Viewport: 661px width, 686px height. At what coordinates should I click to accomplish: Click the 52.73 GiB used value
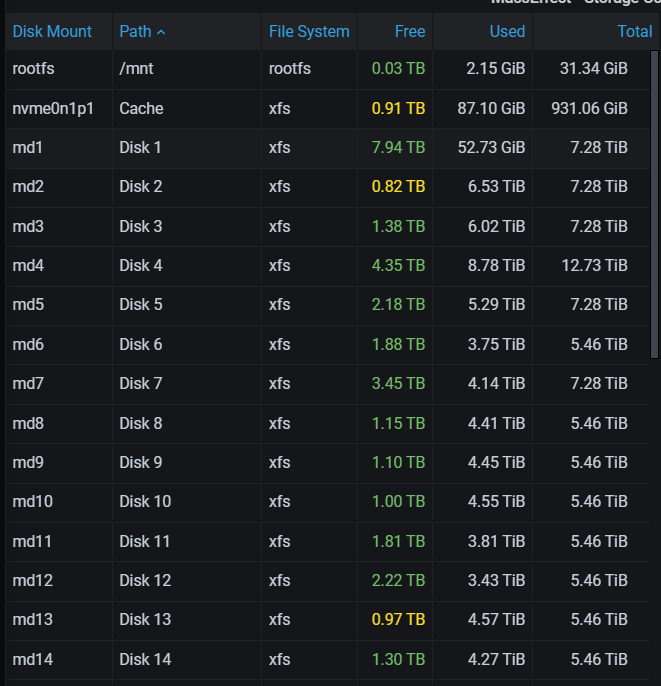point(491,147)
